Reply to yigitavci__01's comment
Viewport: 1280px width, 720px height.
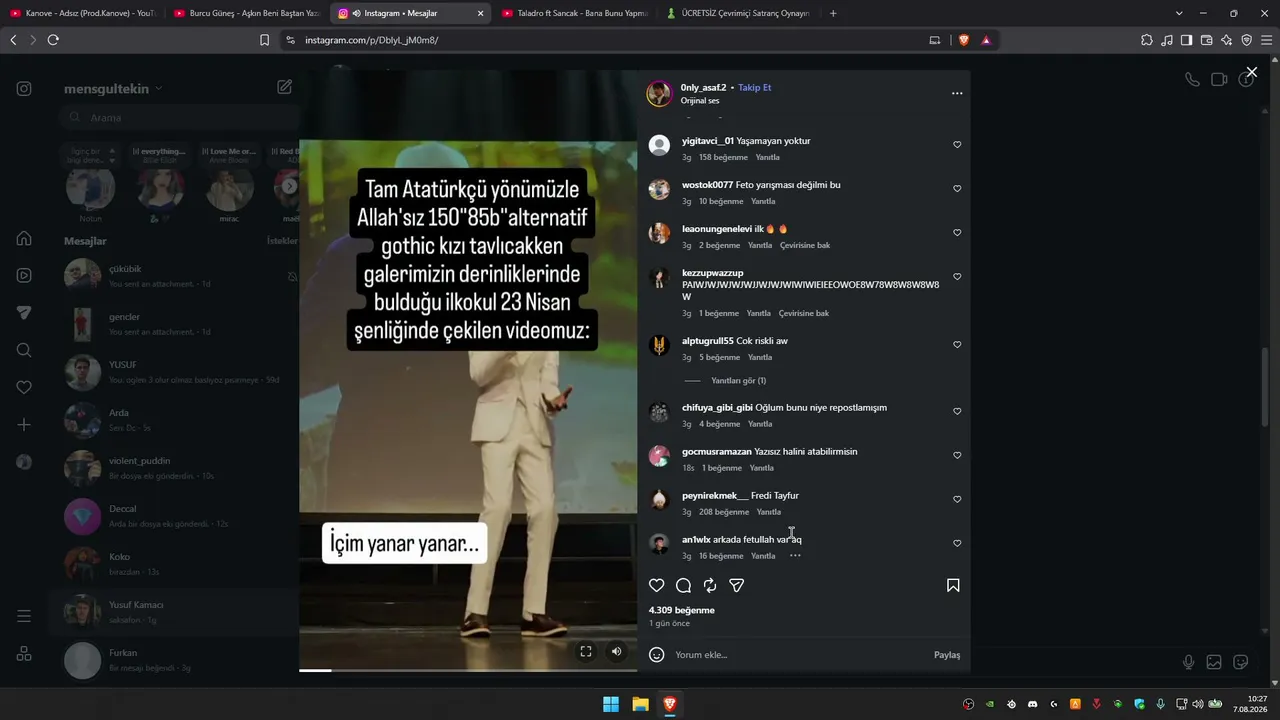[x=767, y=158]
